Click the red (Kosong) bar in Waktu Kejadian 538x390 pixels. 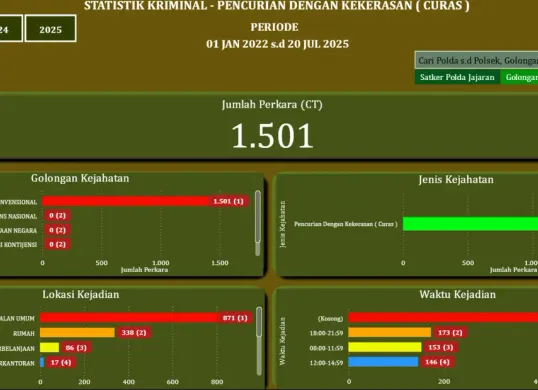(443, 317)
